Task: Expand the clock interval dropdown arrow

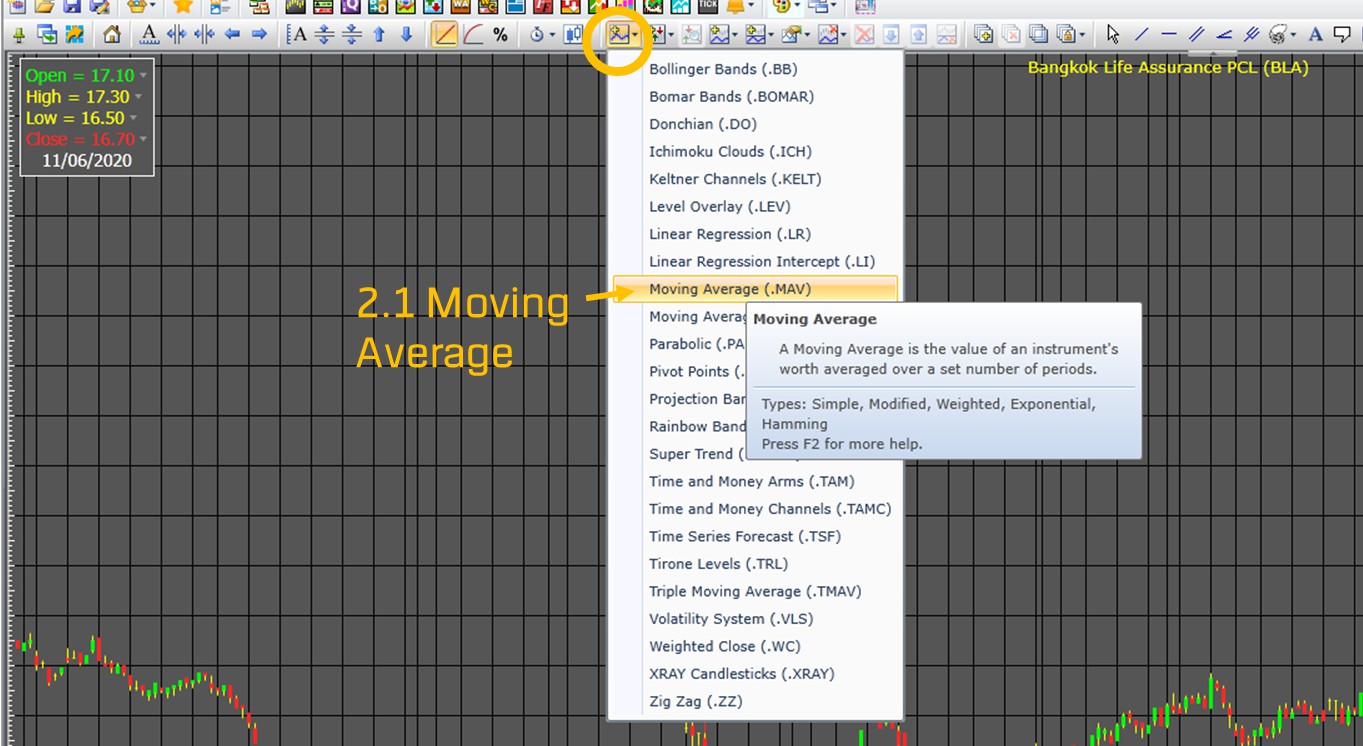Action: (x=552, y=36)
